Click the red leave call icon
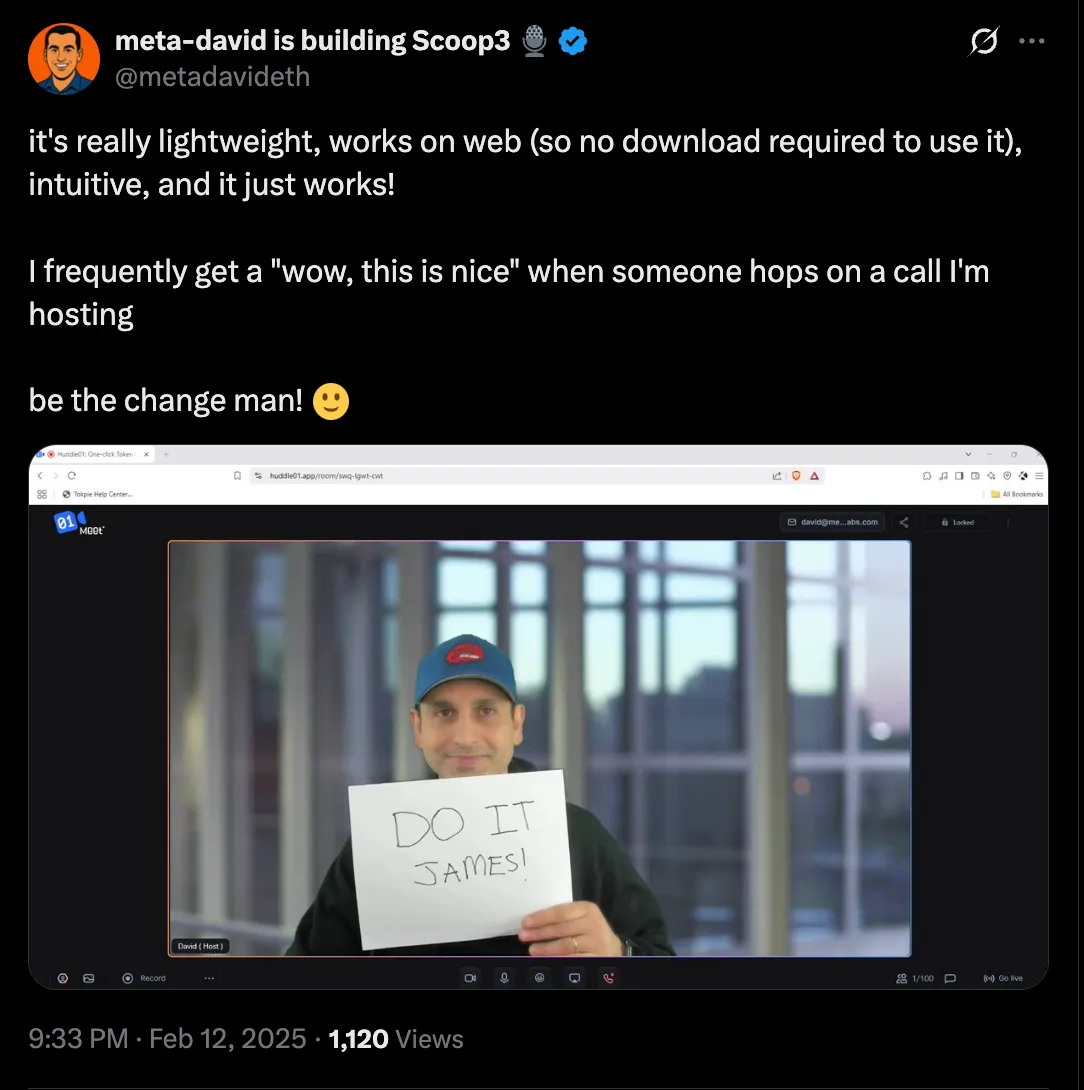 [x=608, y=978]
